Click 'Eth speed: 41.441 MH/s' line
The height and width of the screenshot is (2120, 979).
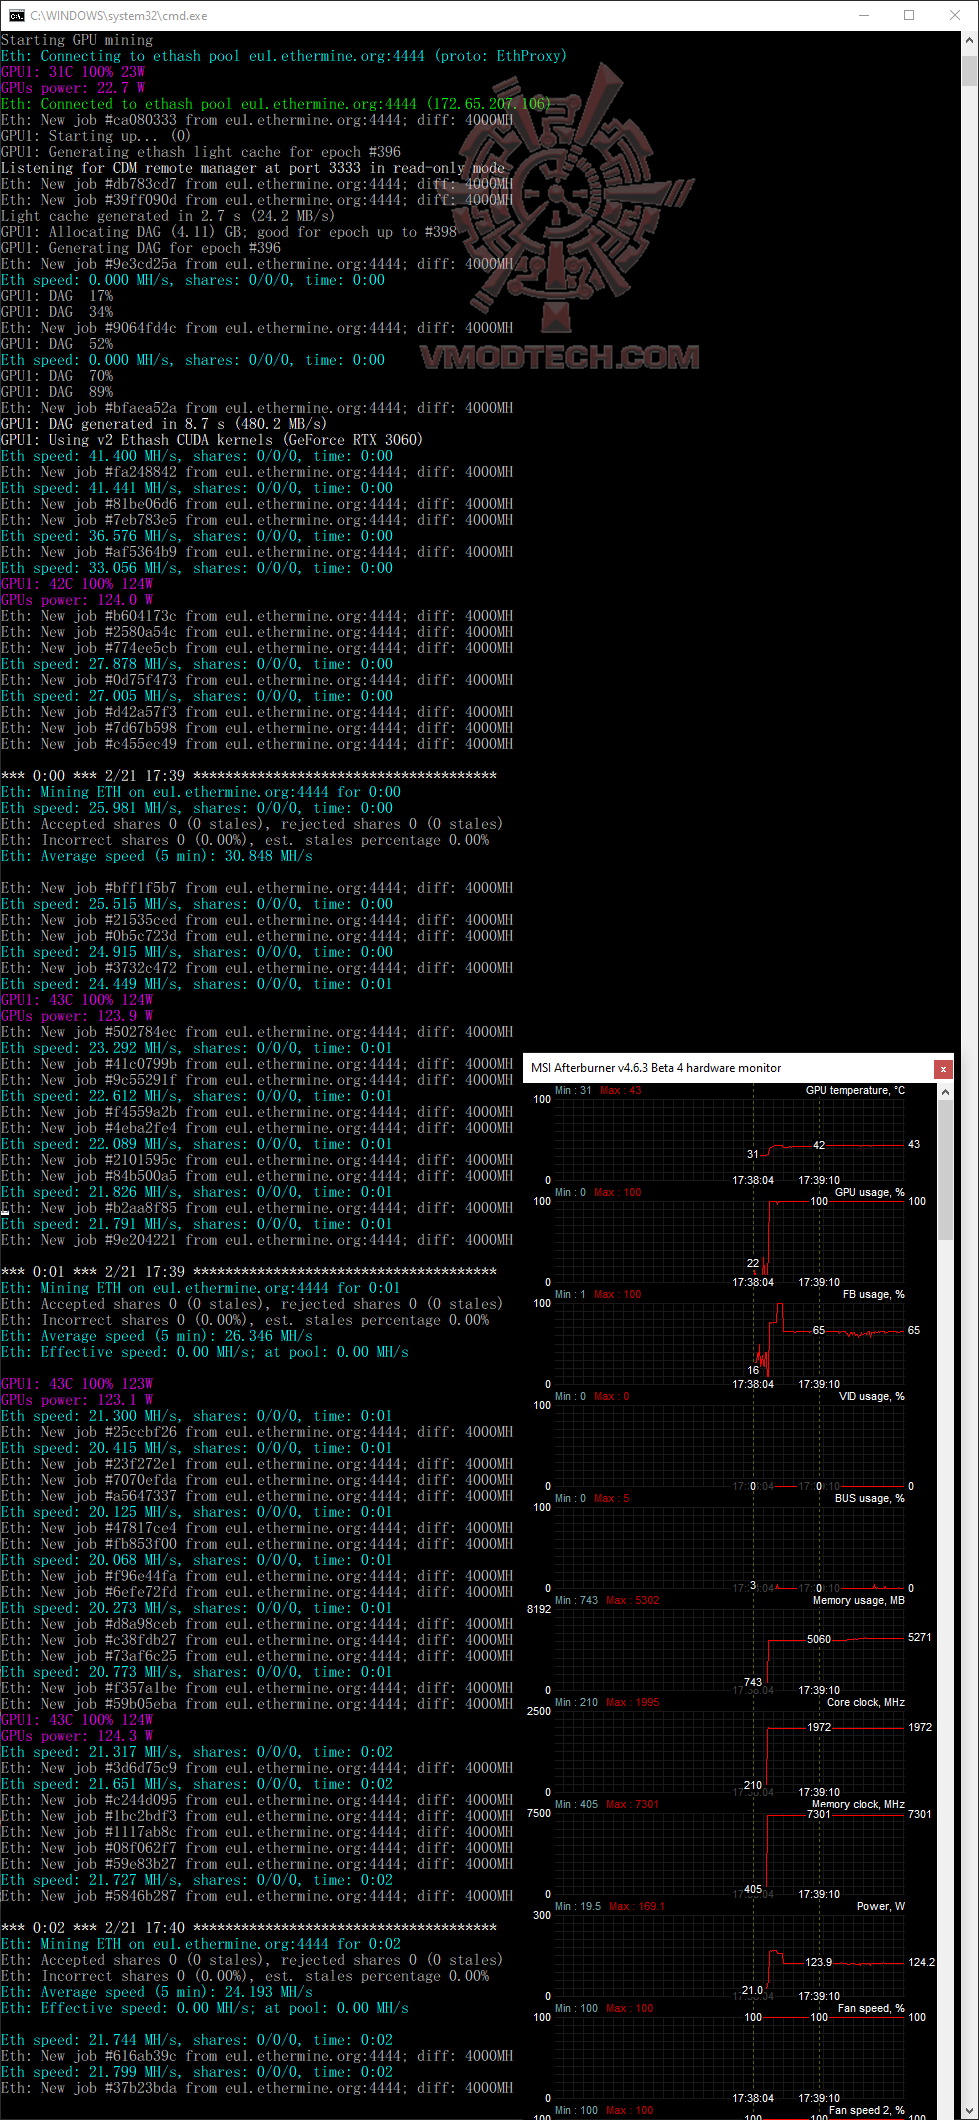tap(197, 488)
